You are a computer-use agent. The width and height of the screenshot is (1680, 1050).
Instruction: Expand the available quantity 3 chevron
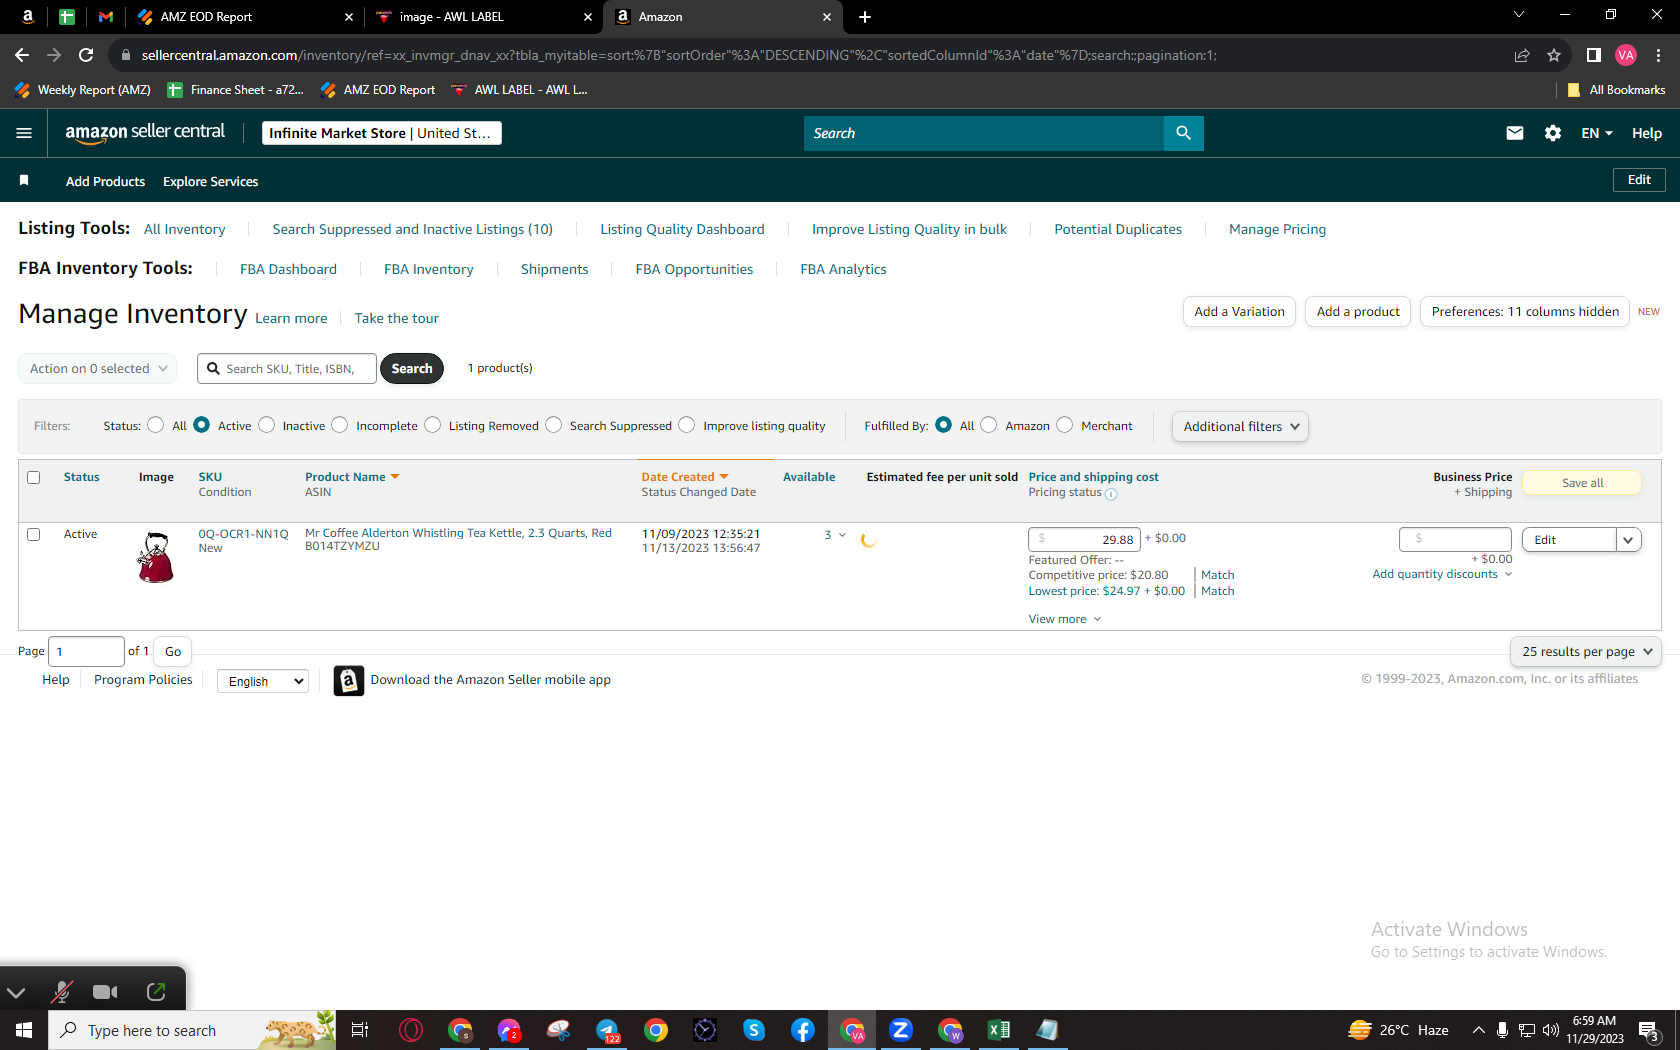[x=842, y=535]
